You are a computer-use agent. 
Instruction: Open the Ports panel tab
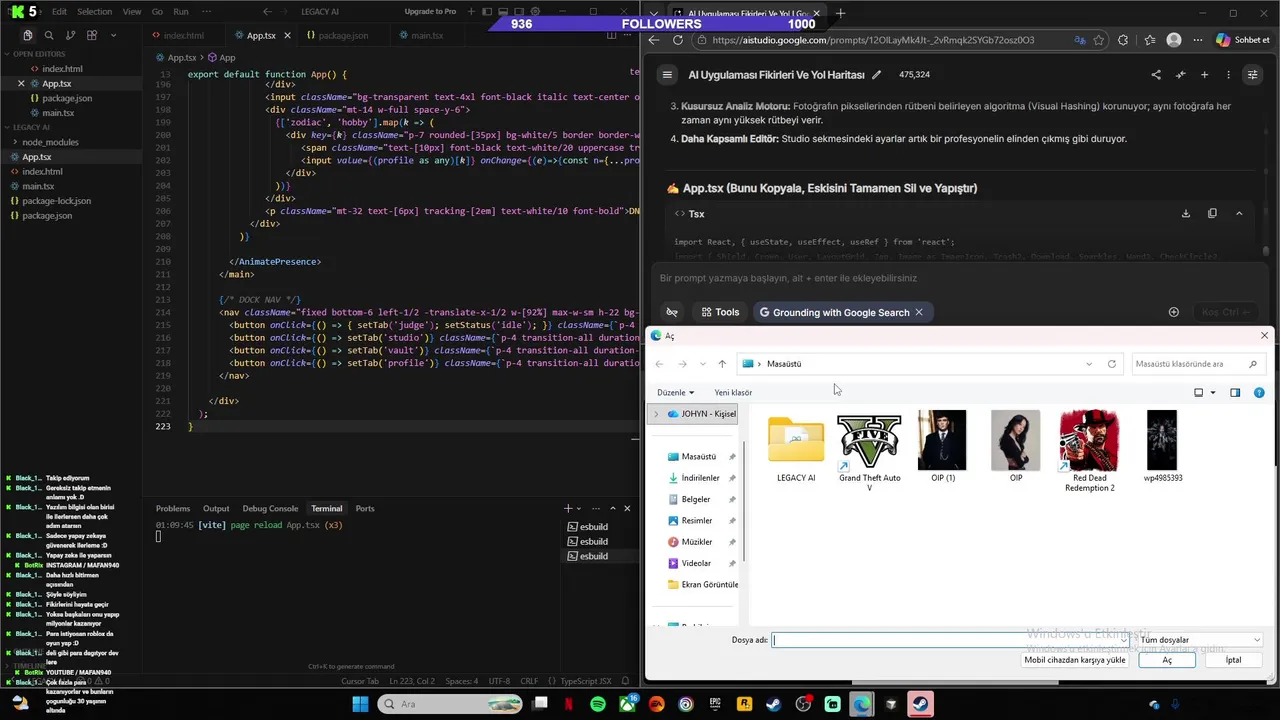point(365,508)
